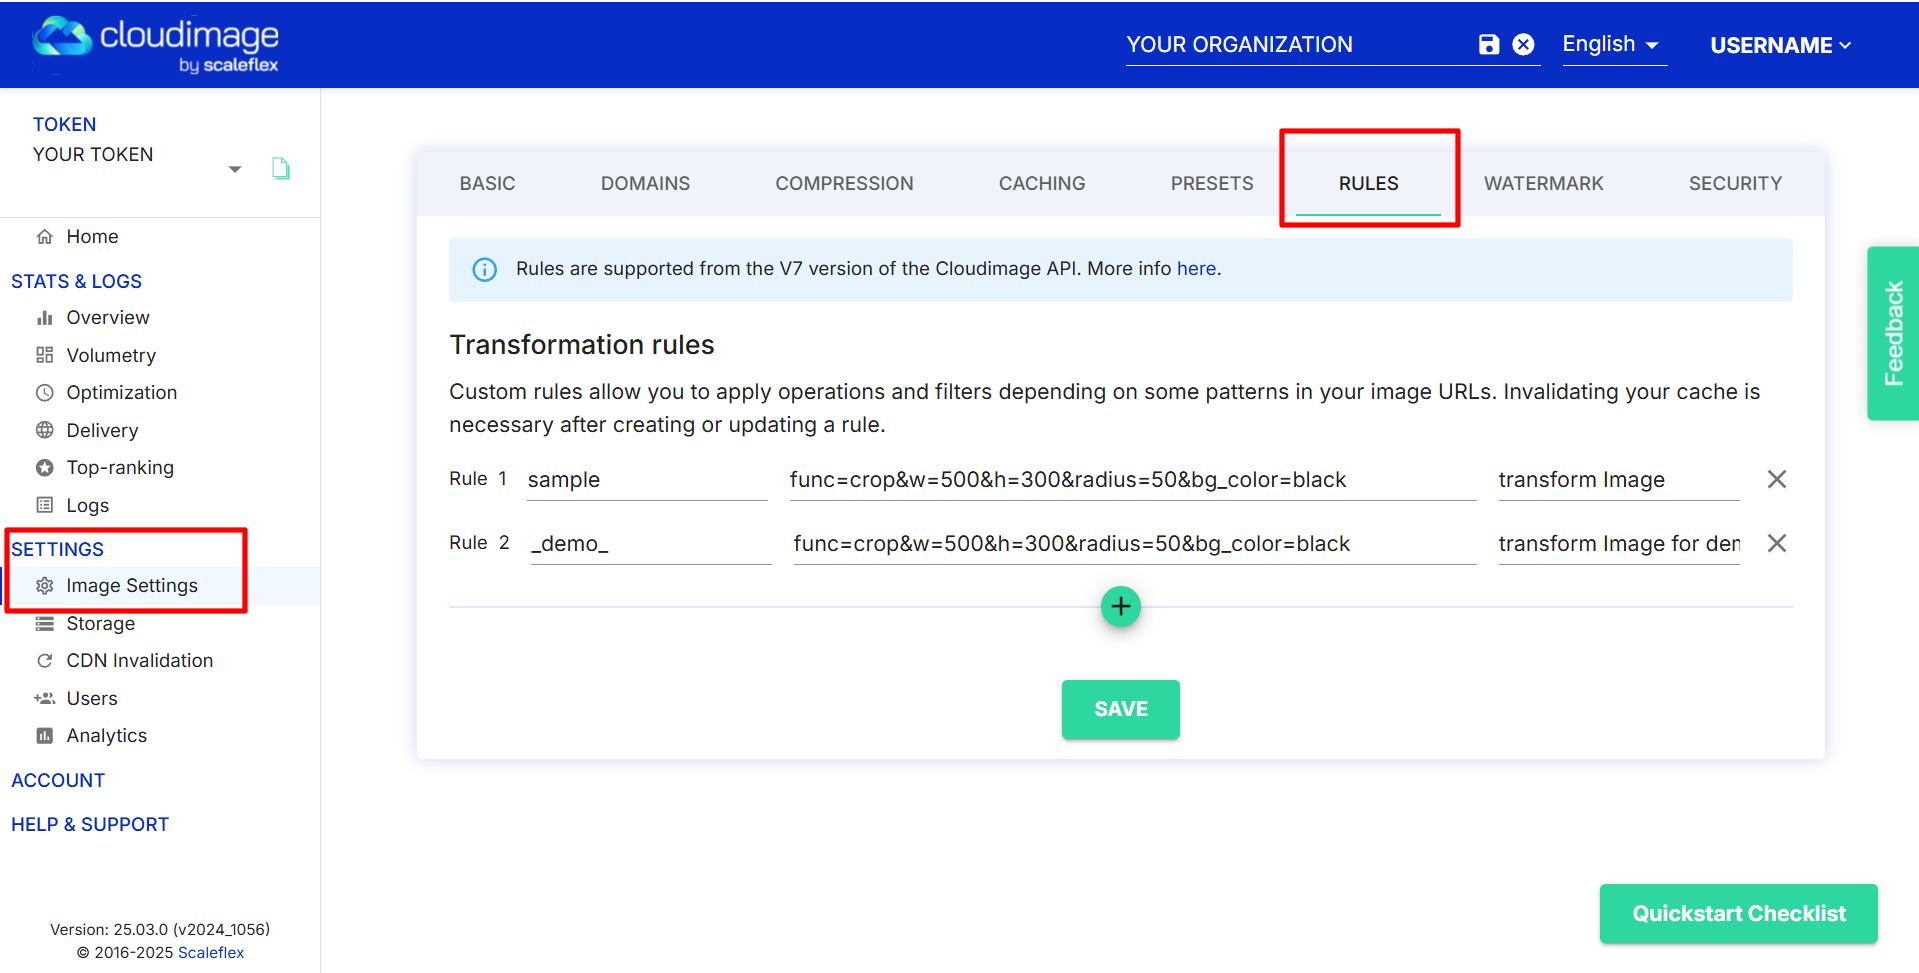Expand the USERNAME account menu
Image resolution: width=1919 pixels, height=973 pixels.
[x=1780, y=45]
